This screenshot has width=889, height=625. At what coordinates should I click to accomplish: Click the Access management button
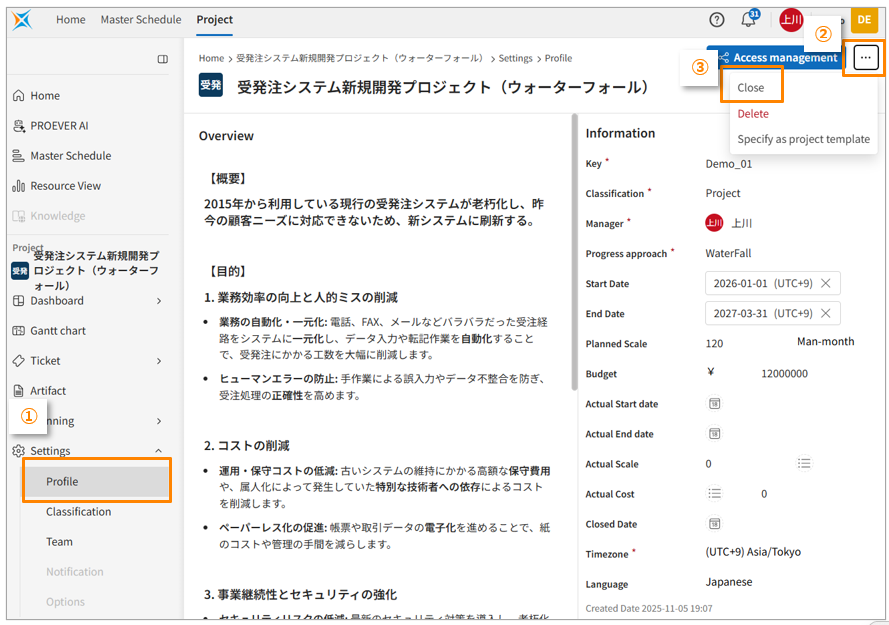pos(775,58)
